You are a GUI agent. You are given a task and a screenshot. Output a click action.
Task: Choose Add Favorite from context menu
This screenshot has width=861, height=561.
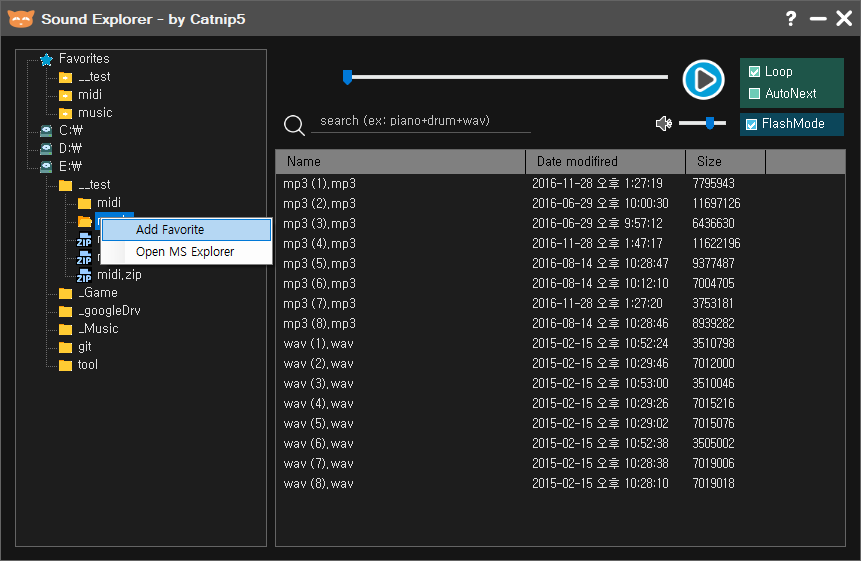pyautogui.click(x=187, y=230)
